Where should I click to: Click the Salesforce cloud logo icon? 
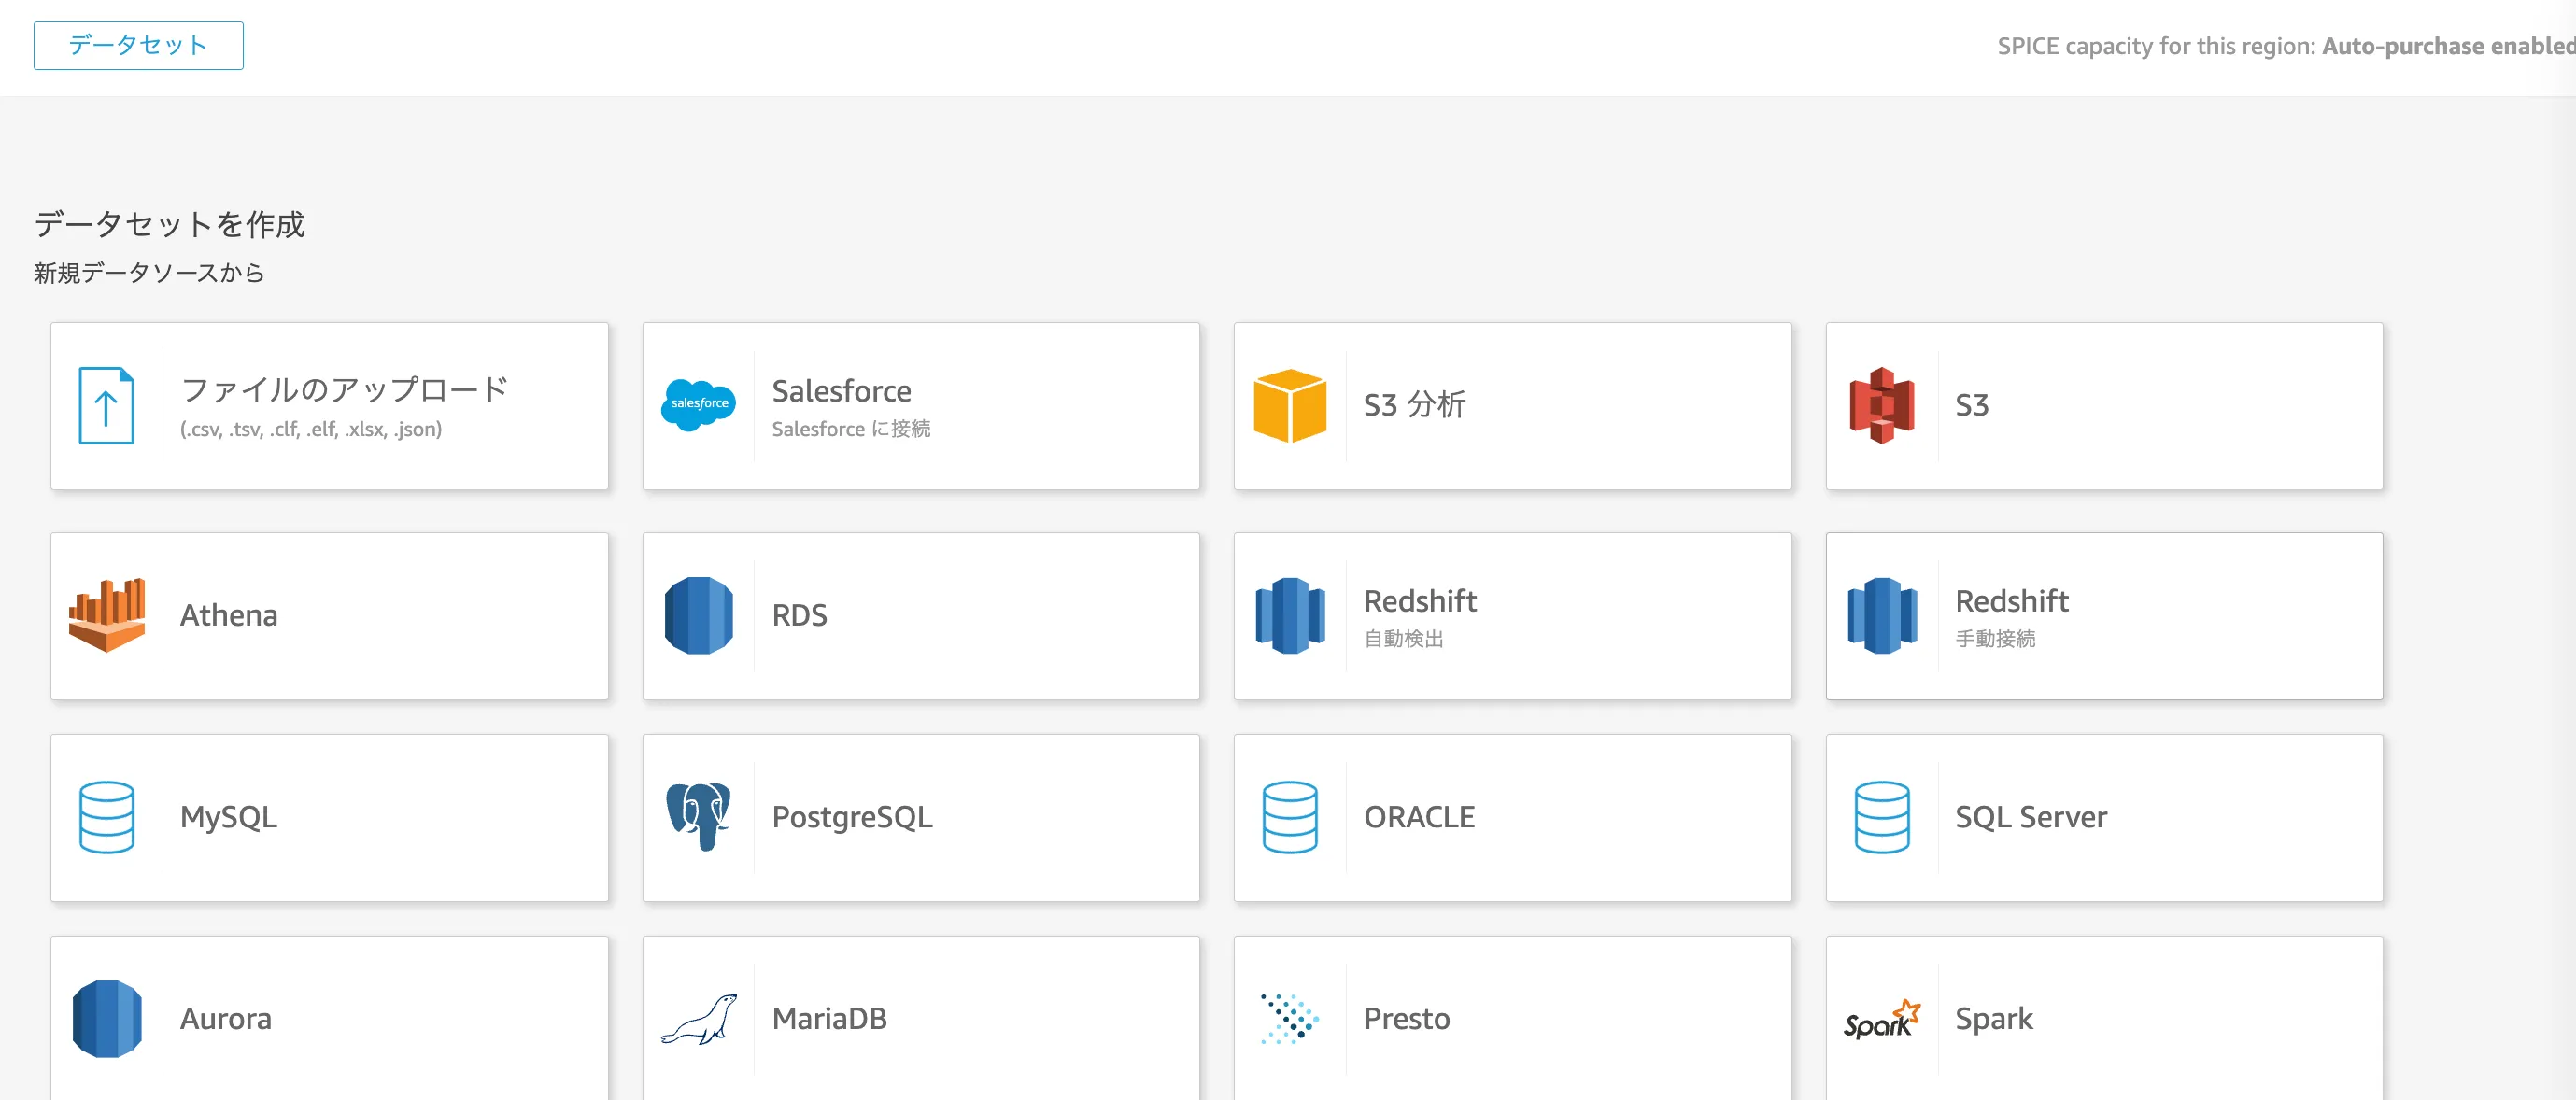pyautogui.click(x=698, y=405)
